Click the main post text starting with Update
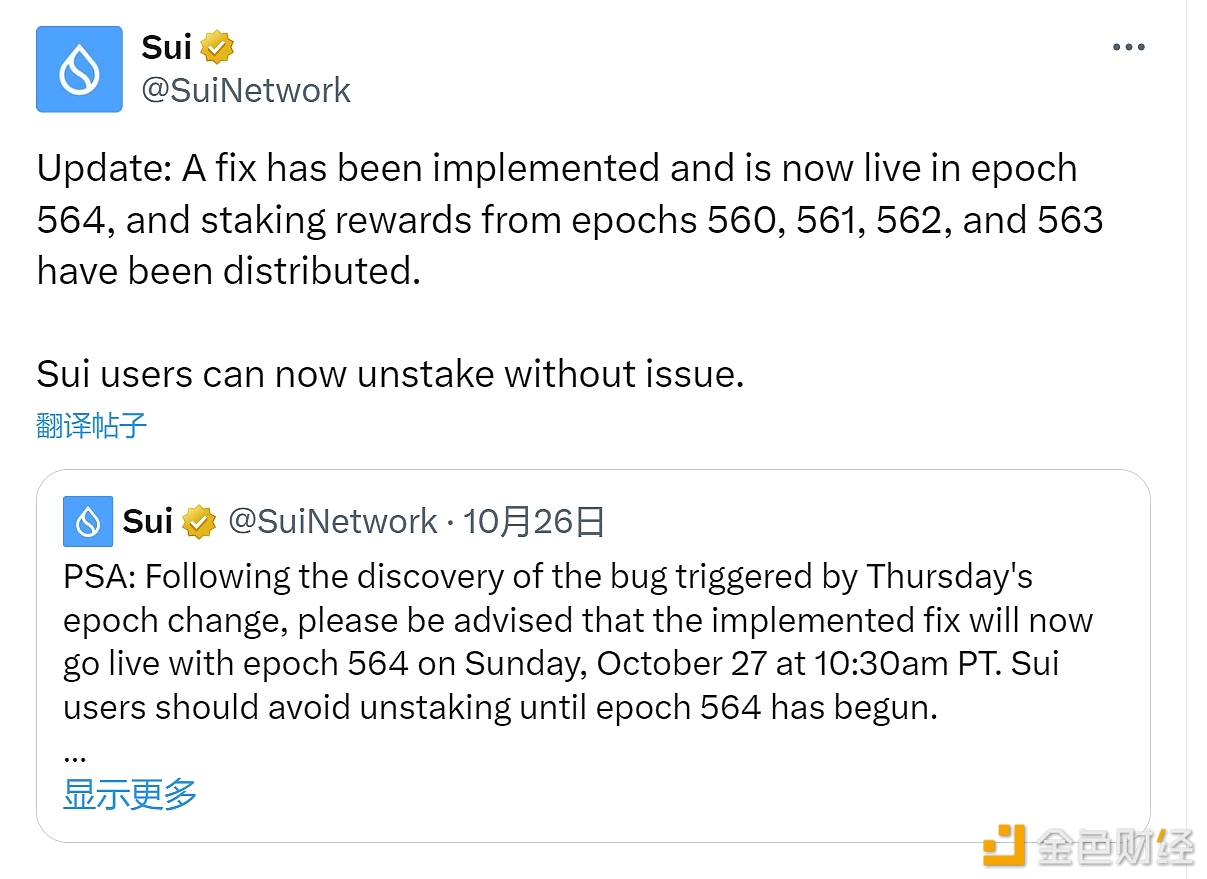Viewport: 1207px width, 879px height. [x=570, y=219]
